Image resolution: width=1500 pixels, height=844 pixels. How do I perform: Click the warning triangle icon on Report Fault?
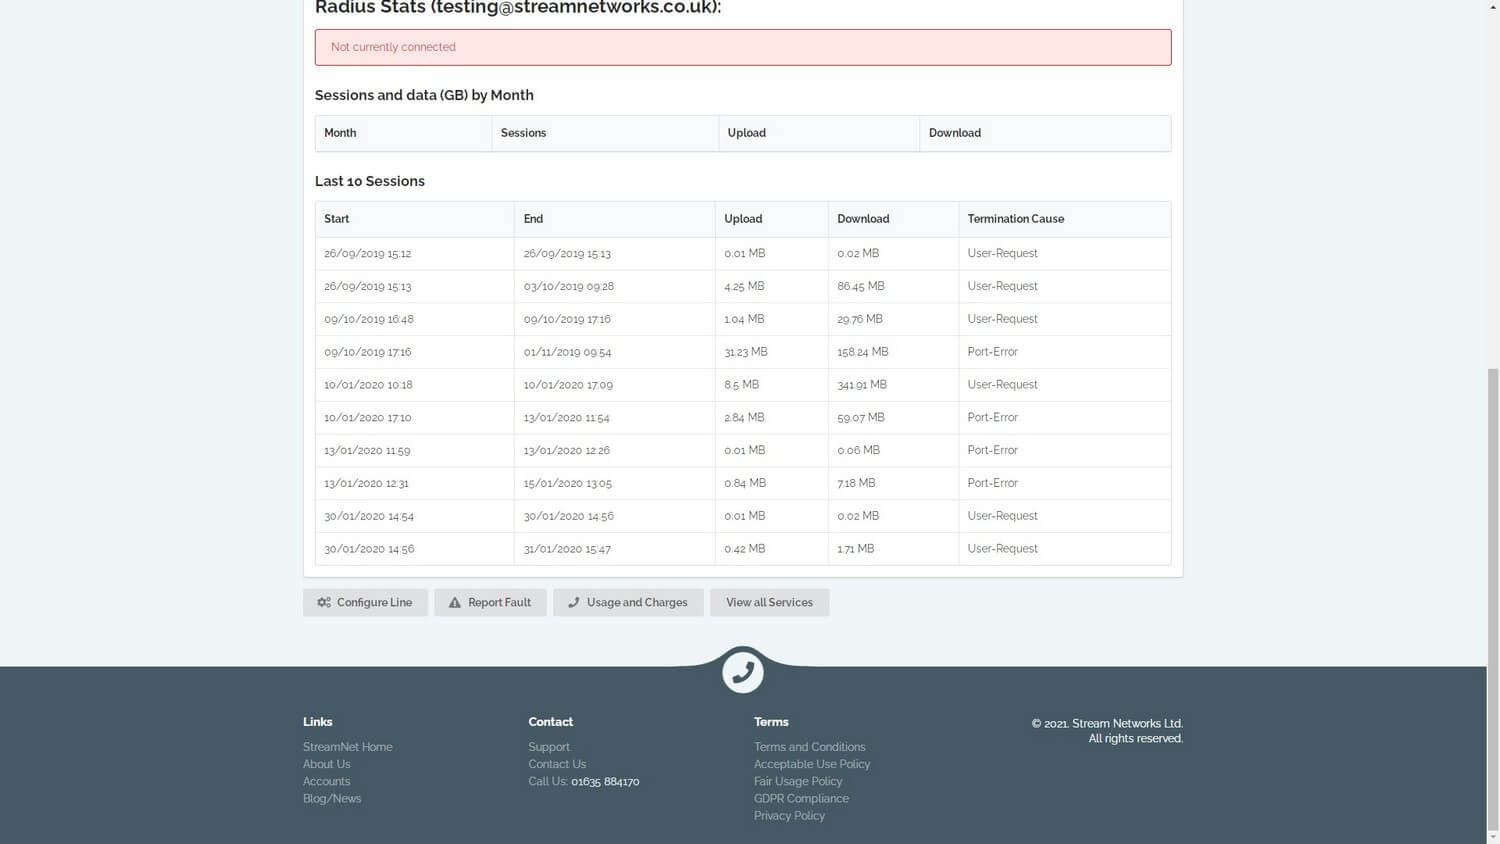point(453,602)
